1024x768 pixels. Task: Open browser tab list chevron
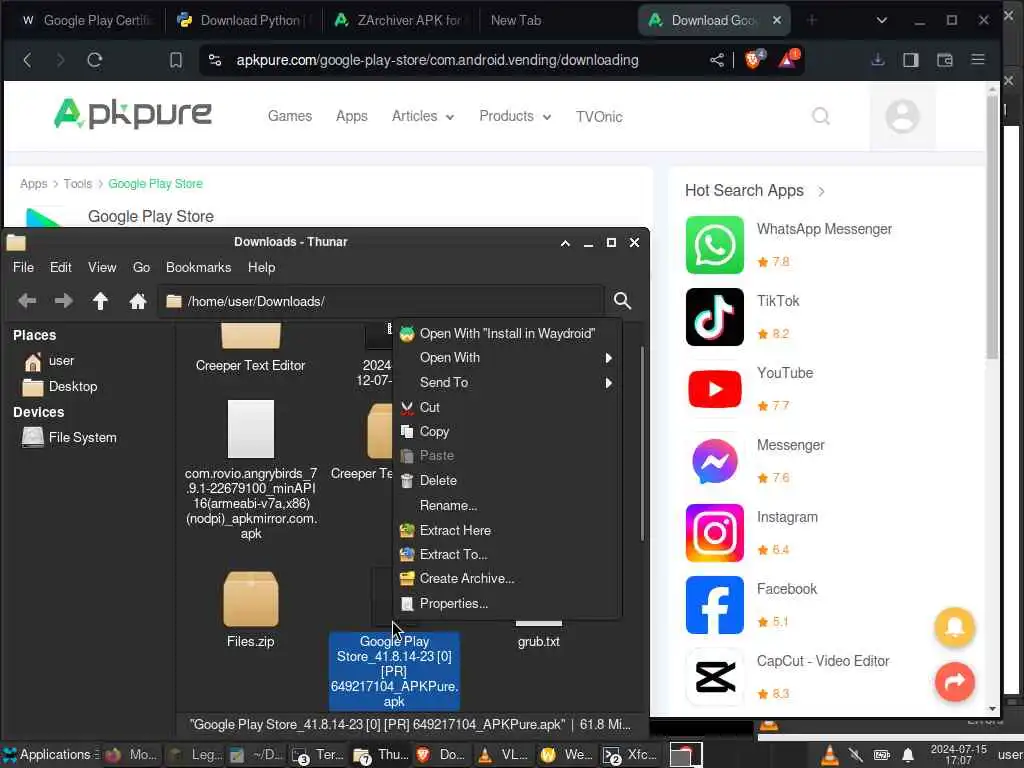882,20
